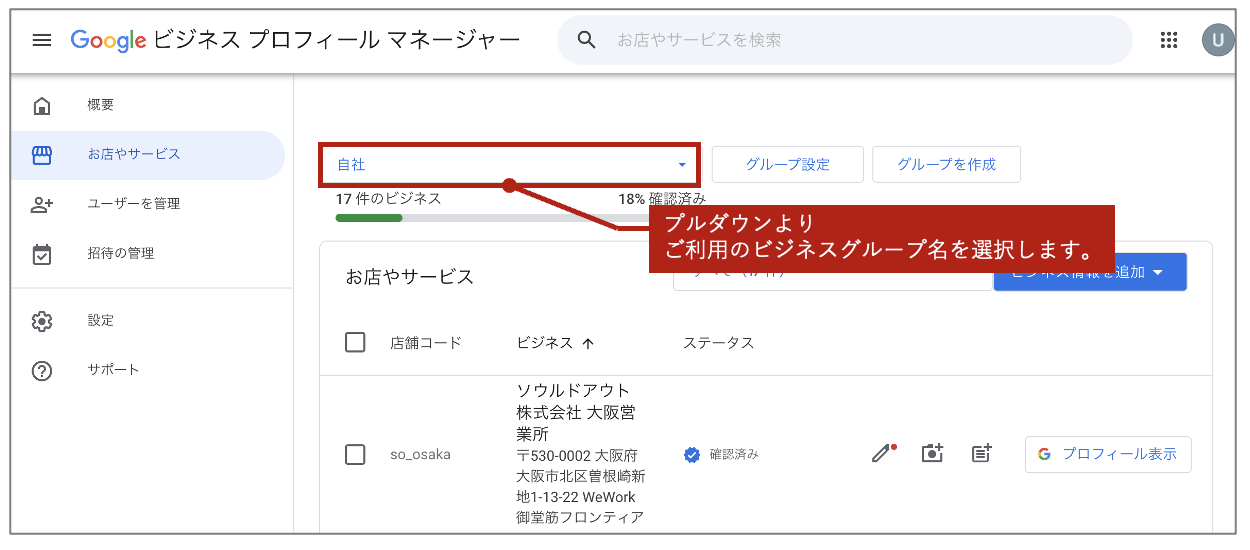Open the ビジネス情報を追加 dropdown arrow
This screenshot has height=550, width=1250.
pyautogui.click(x=1158, y=272)
